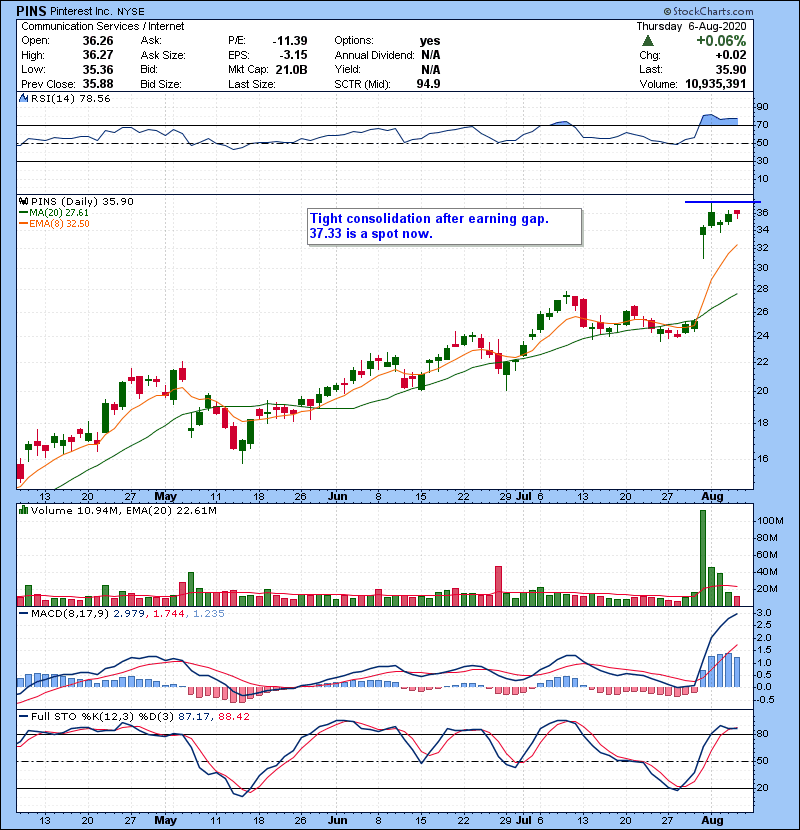The height and width of the screenshot is (830, 800).
Task: Click the RSI(14) indicator icon
Action: 23,98
